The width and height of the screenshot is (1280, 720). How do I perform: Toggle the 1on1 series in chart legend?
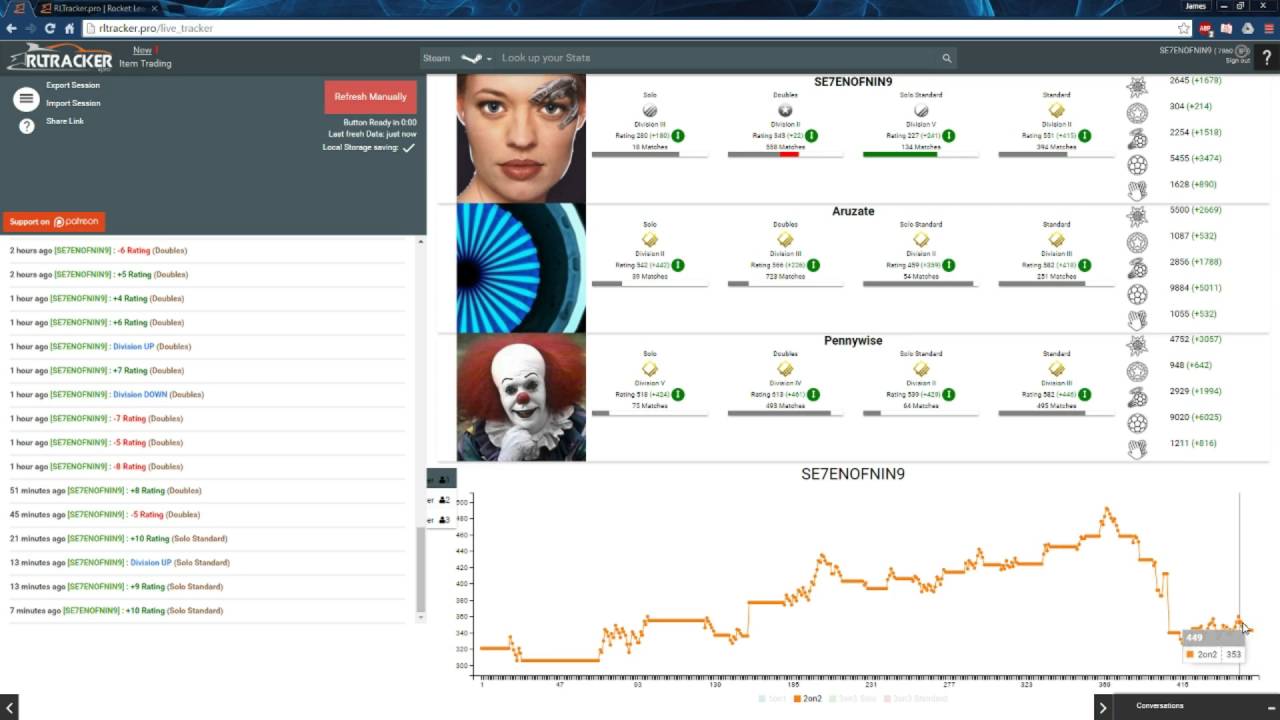[772, 698]
